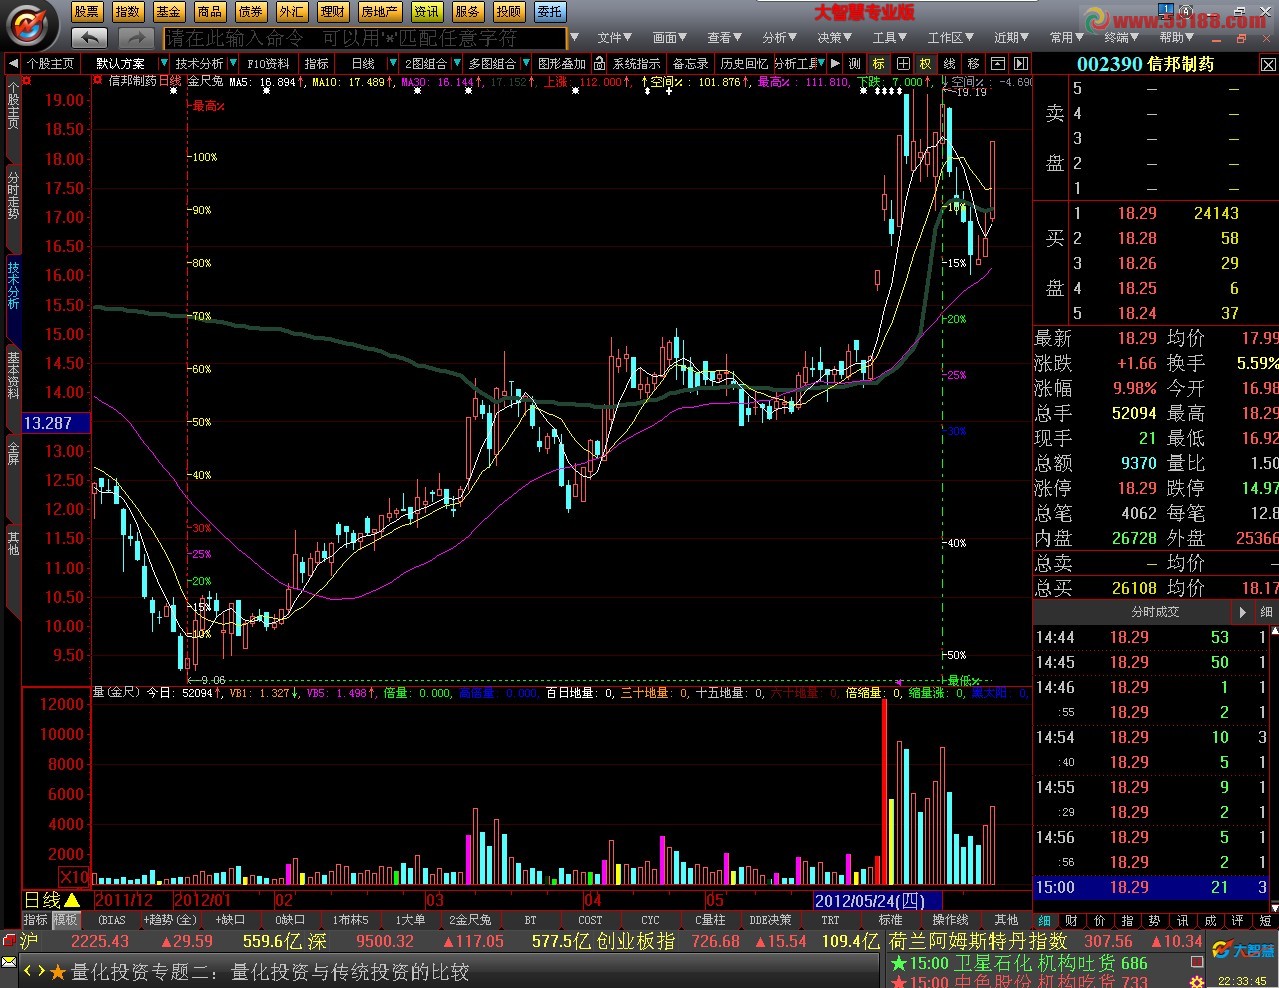The height and width of the screenshot is (988, 1279).
Task: Click the command input field
Action: click(x=364, y=38)
